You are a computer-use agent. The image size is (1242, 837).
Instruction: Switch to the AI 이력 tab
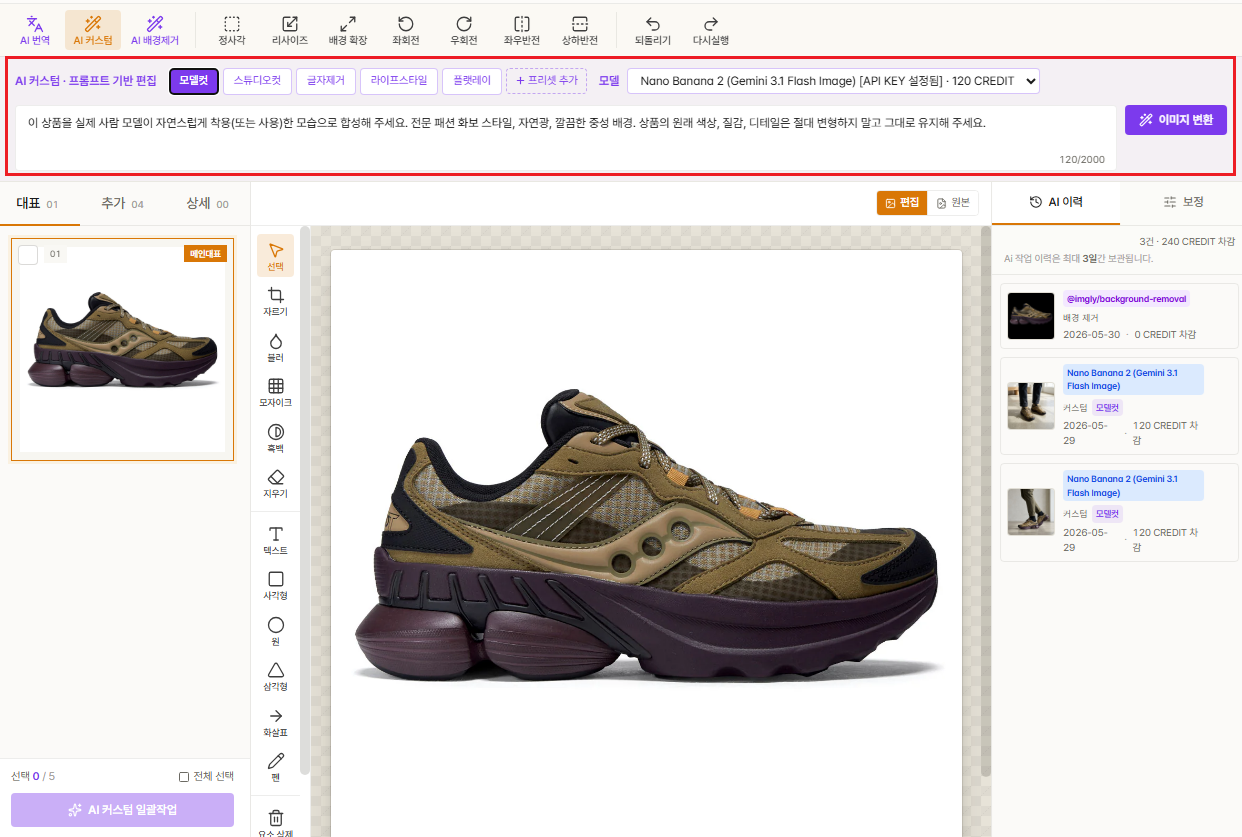1056,202
